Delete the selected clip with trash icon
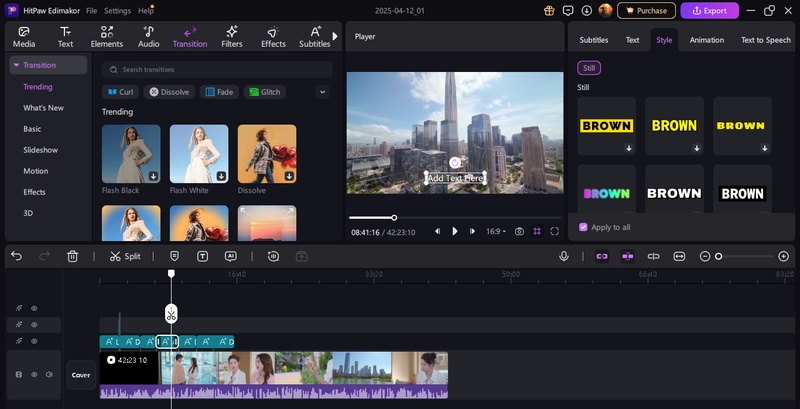This screenshot has height=409, width=800. (72, 257)
